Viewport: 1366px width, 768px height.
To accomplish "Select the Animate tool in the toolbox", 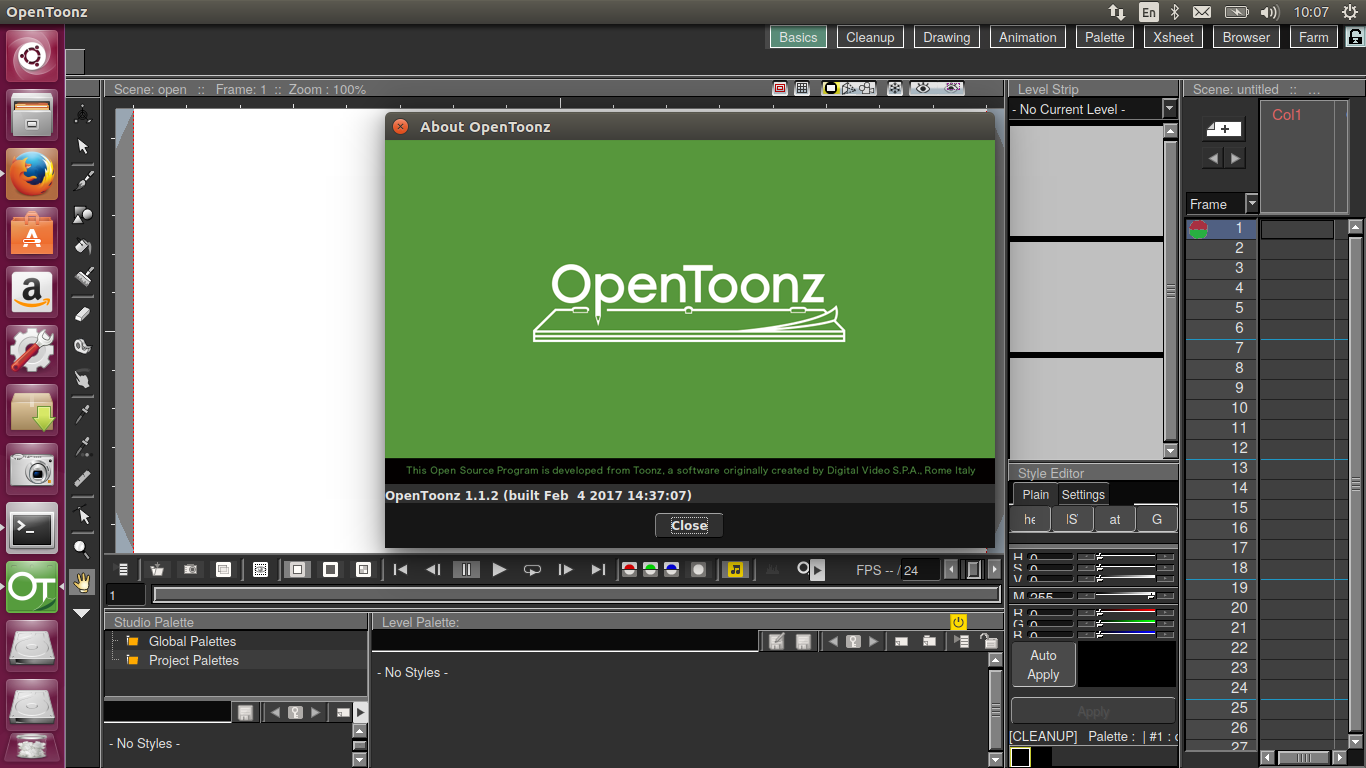I will tap(83, 114).
